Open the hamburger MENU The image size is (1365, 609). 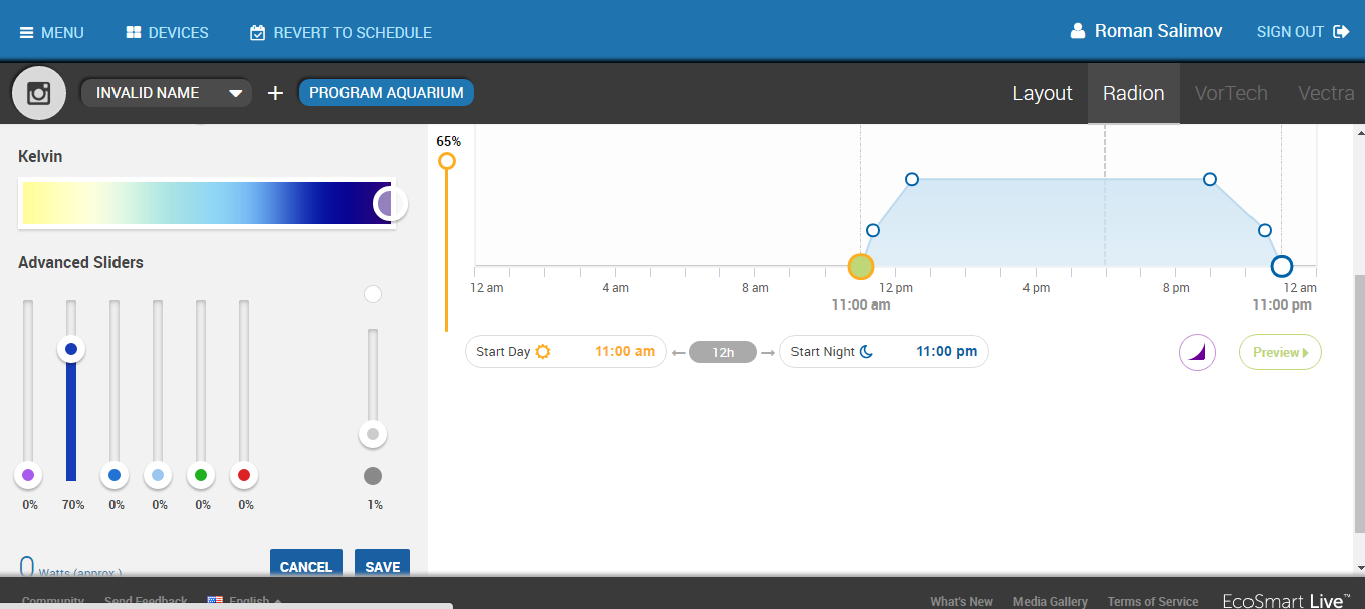[x=51, y=32]
